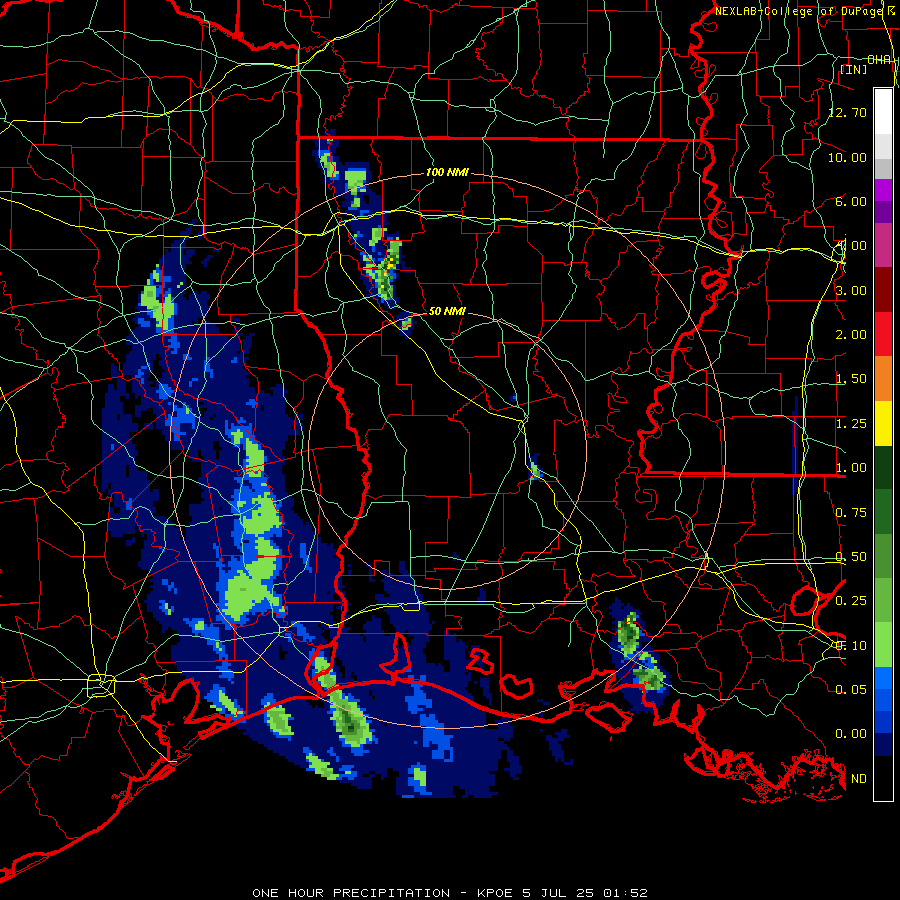This screenshot has width=900, height=900.
Task: Select the yellow legend color swatch
Action: pos(883,423)
